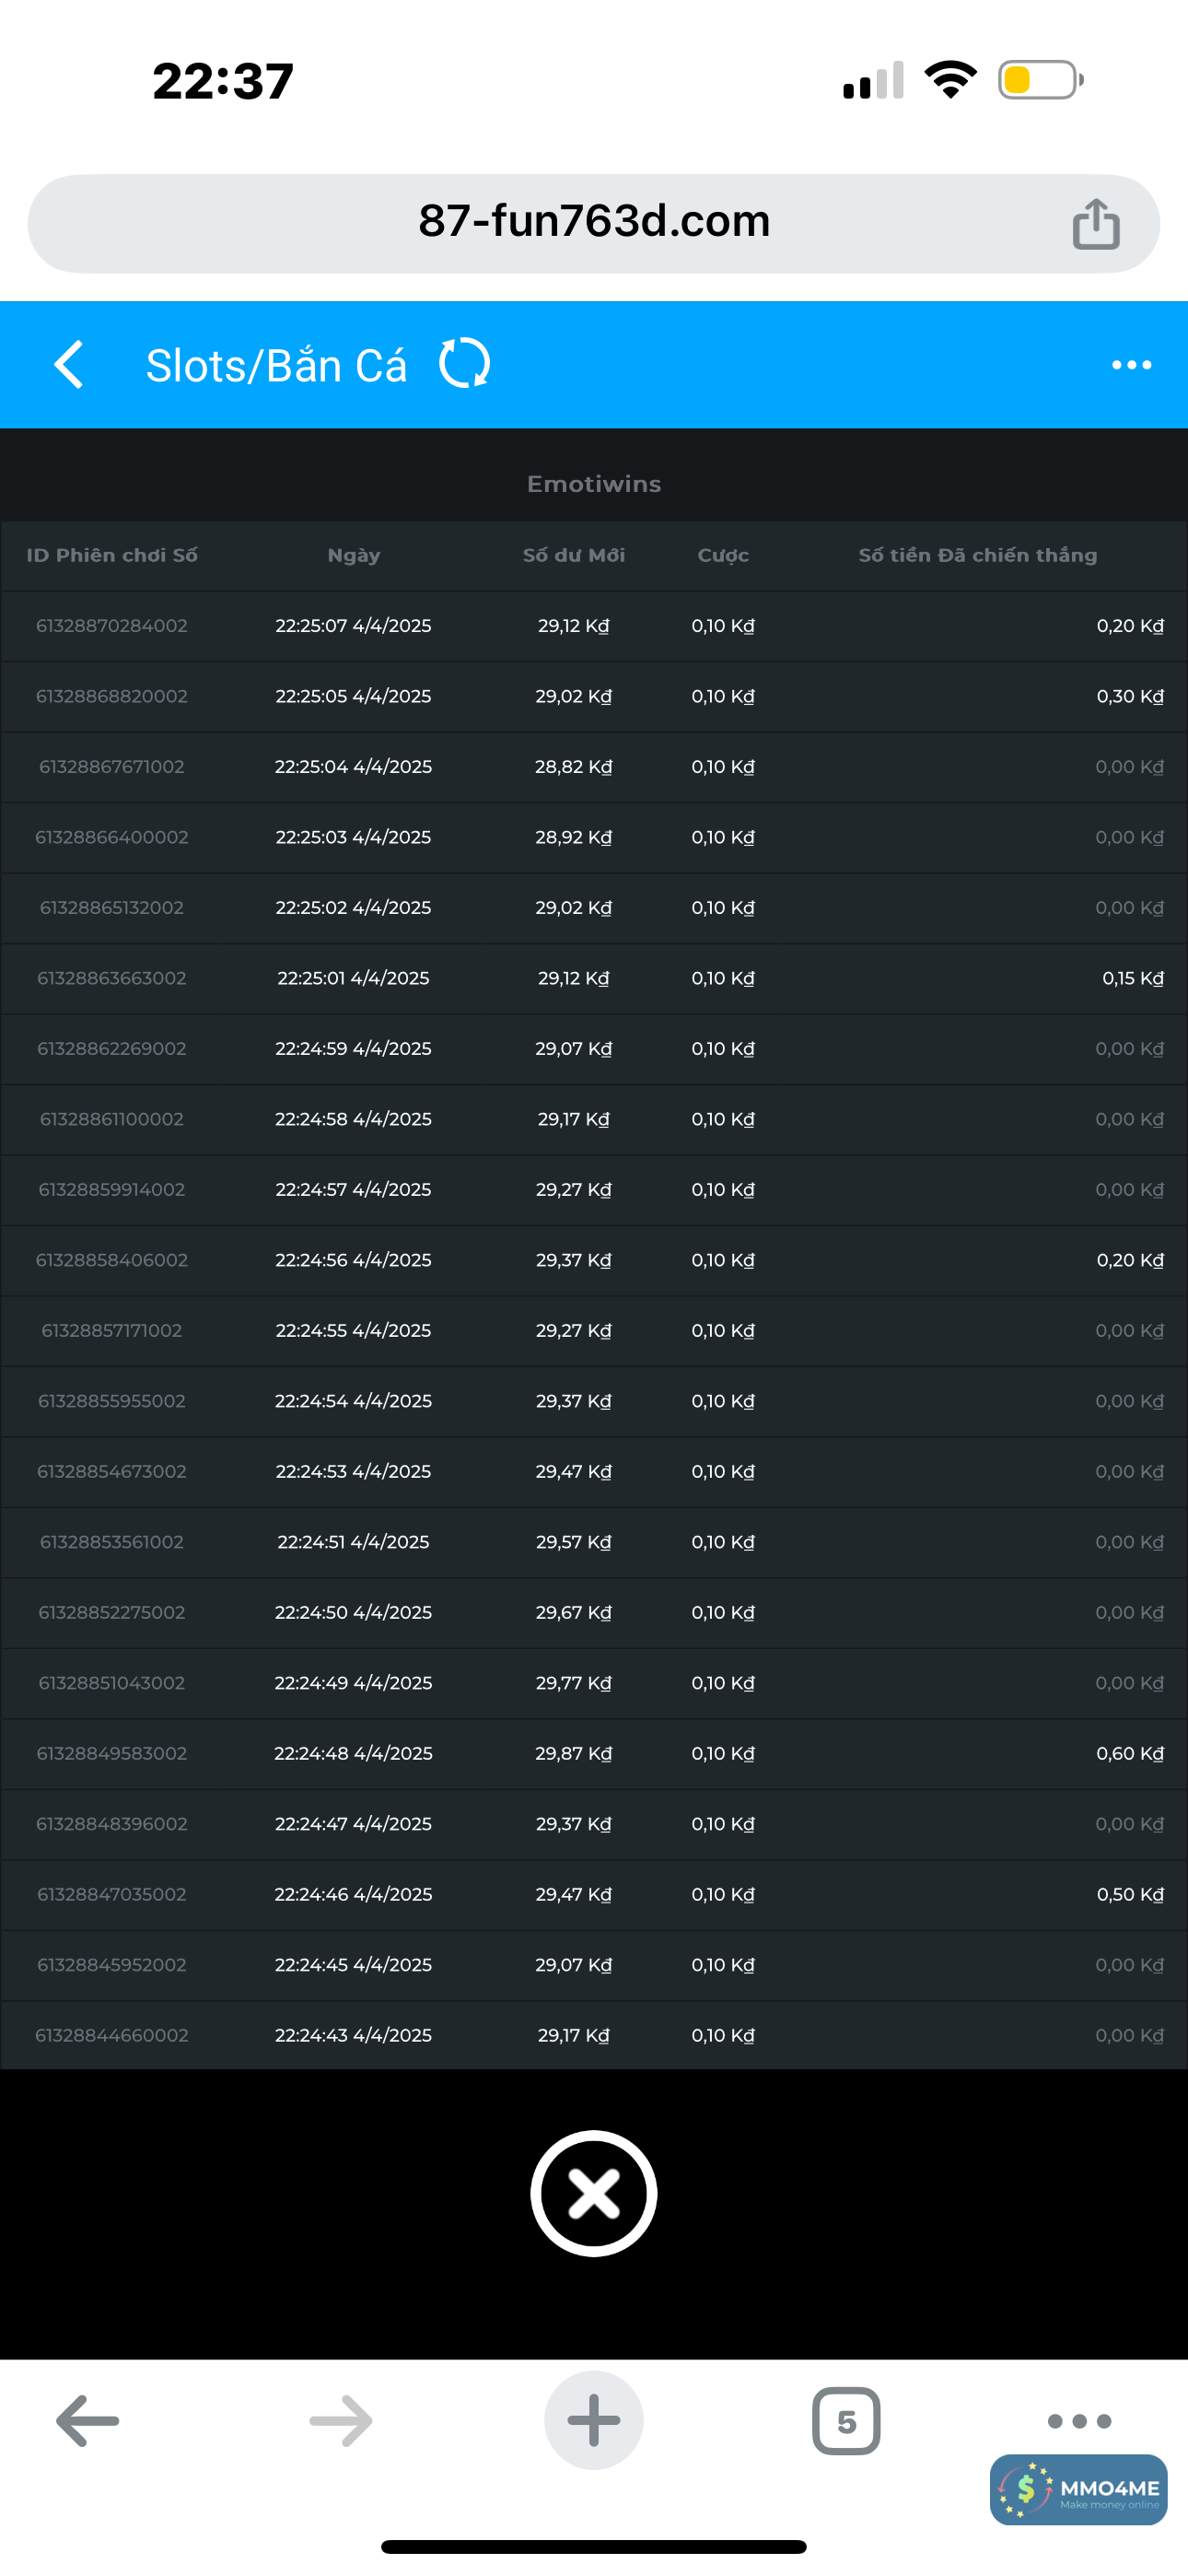Tap the share icon in address bar

click(x=1095, y=224)
